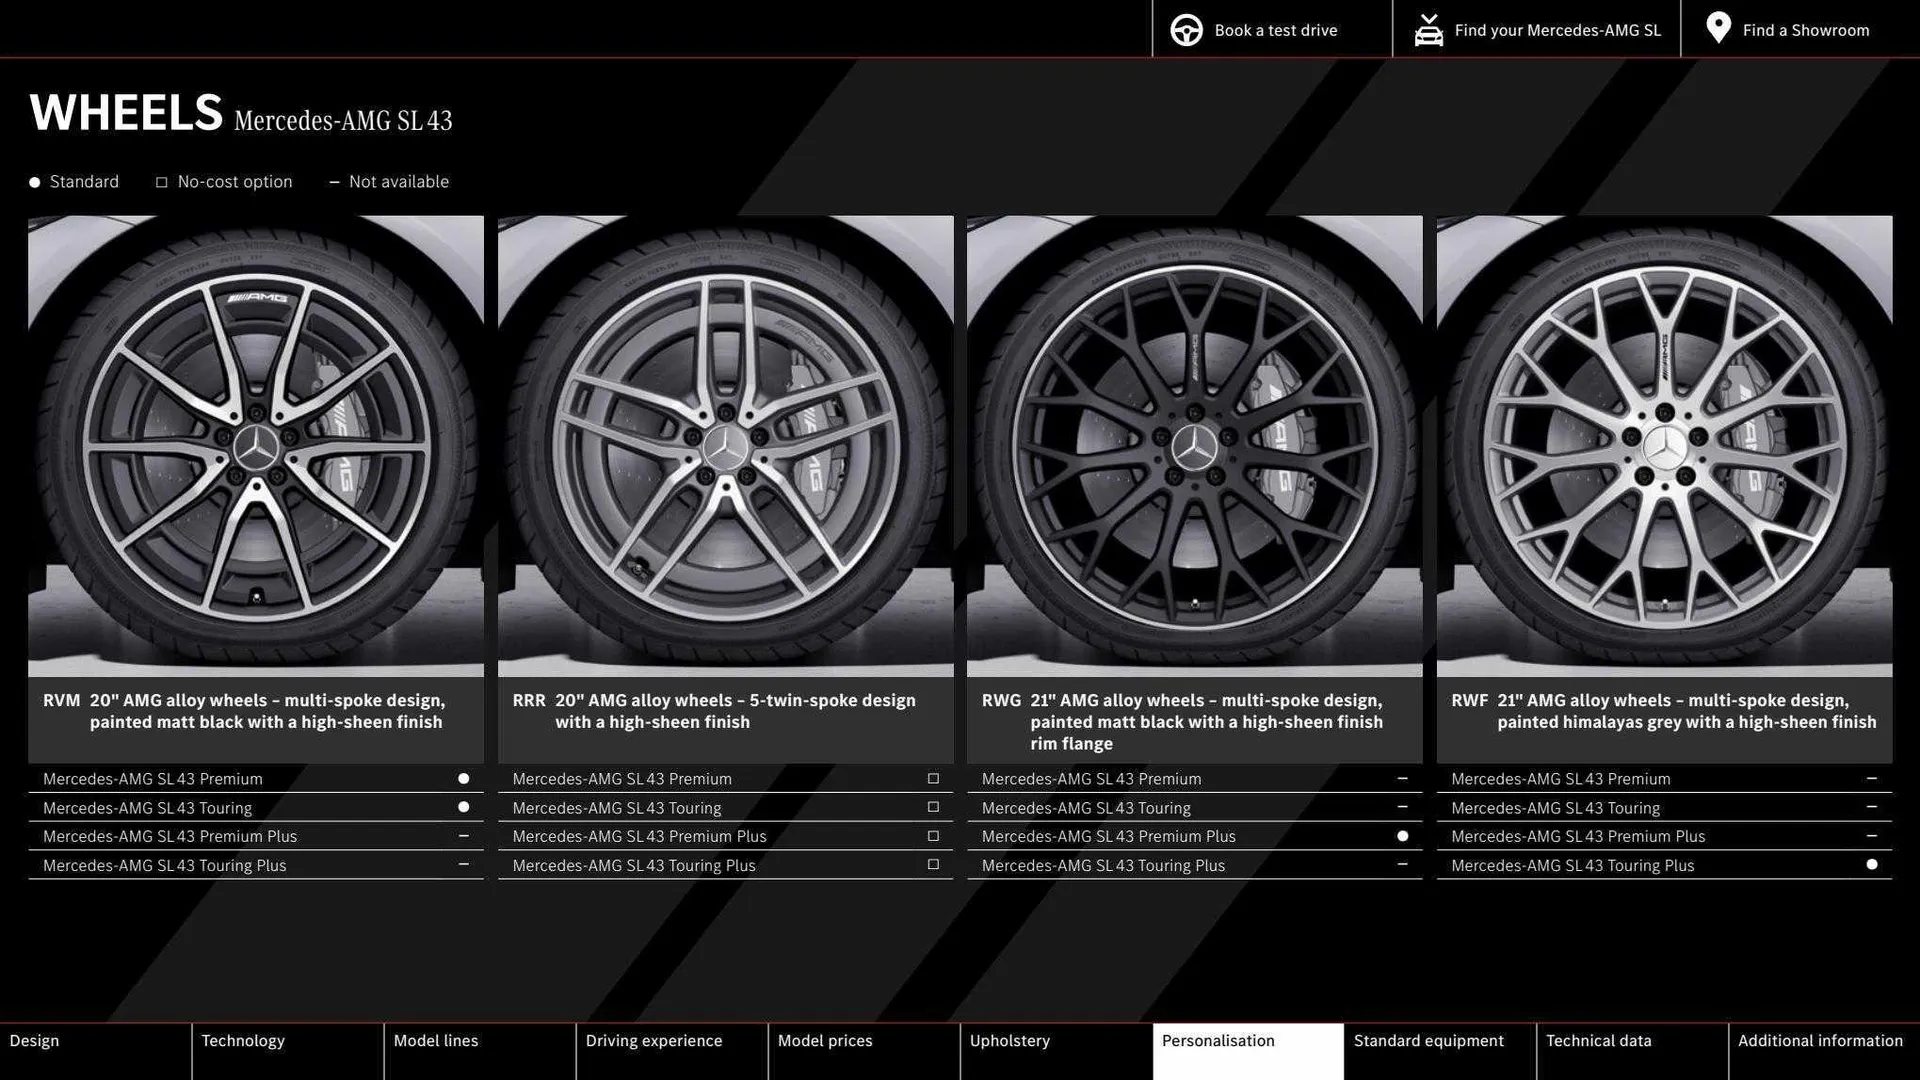
Task: Select the no-cost option square for RRR Premium Plus
Action: tap(932, 835)
